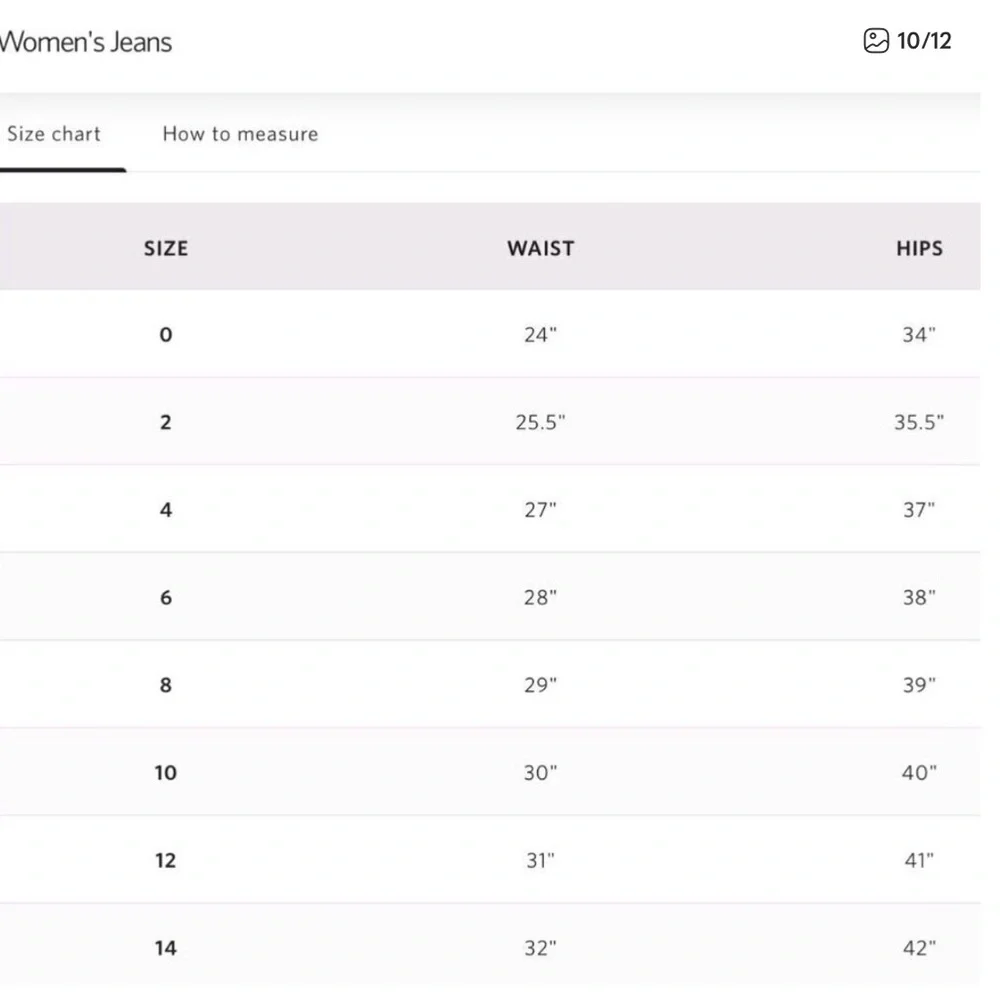This screenshot has width=1000, height=1000.
Task: Select size 10 in the size column
Action: (x=166, y=772)
